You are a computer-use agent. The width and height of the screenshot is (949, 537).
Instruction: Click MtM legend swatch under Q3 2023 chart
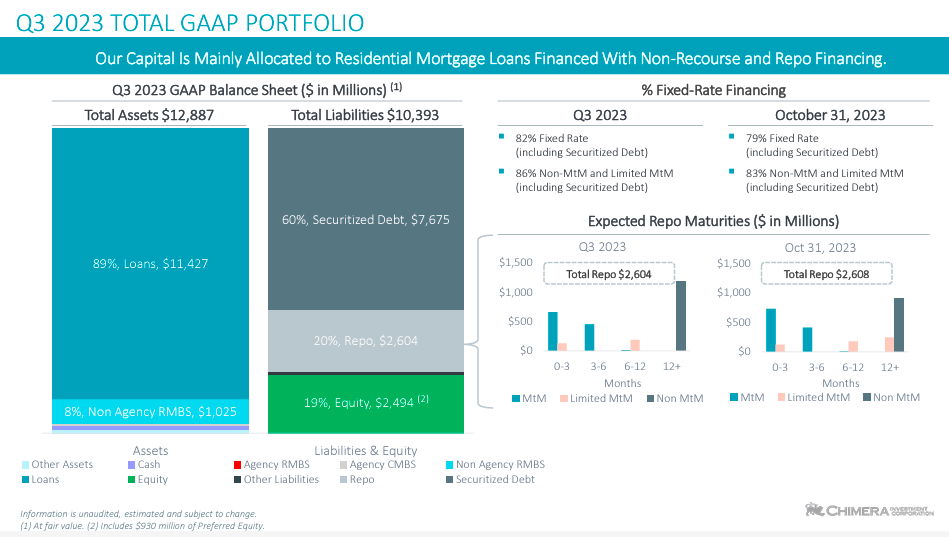516,398
